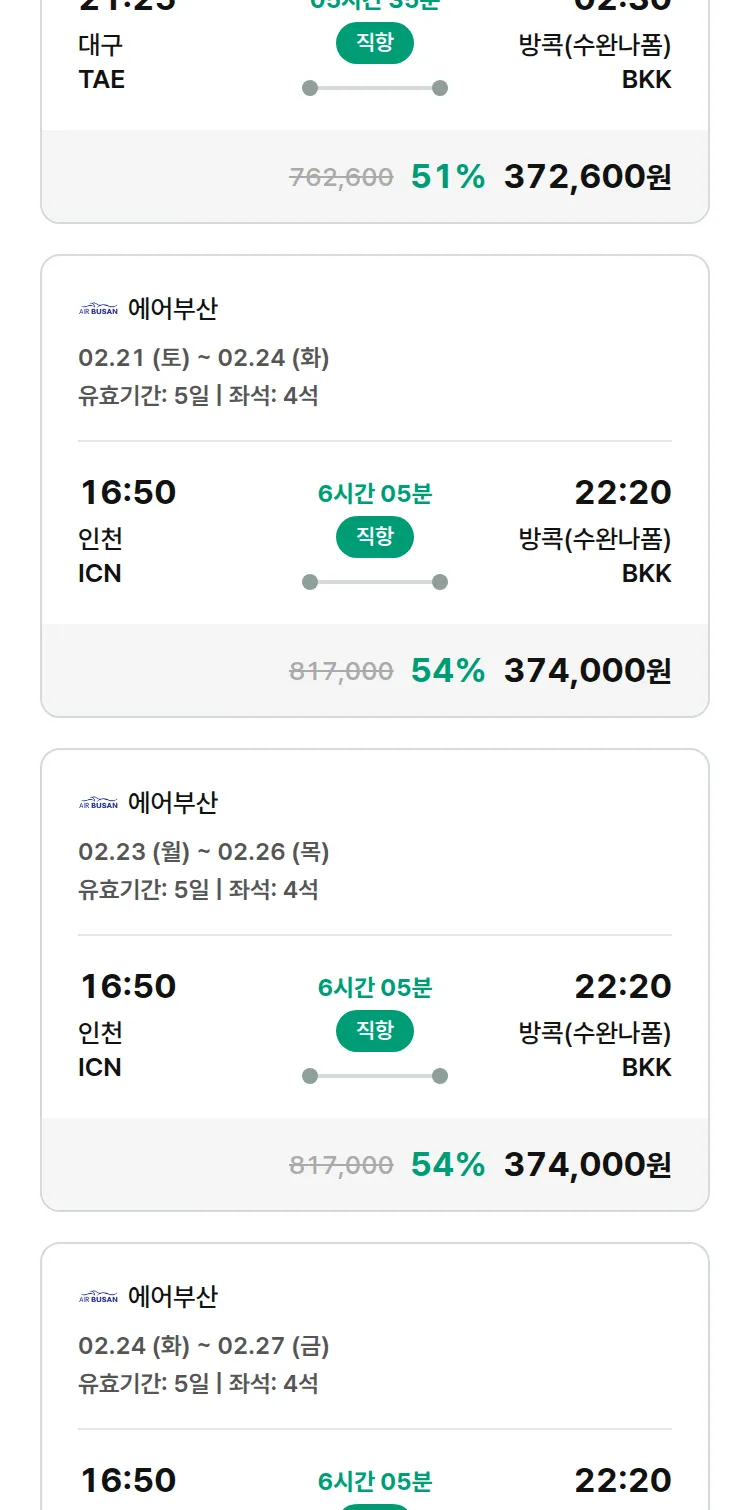Select the 372,600원 price on the Daegu flight
This screenshot has height=1510, width=750.
[x=587, y=177]
